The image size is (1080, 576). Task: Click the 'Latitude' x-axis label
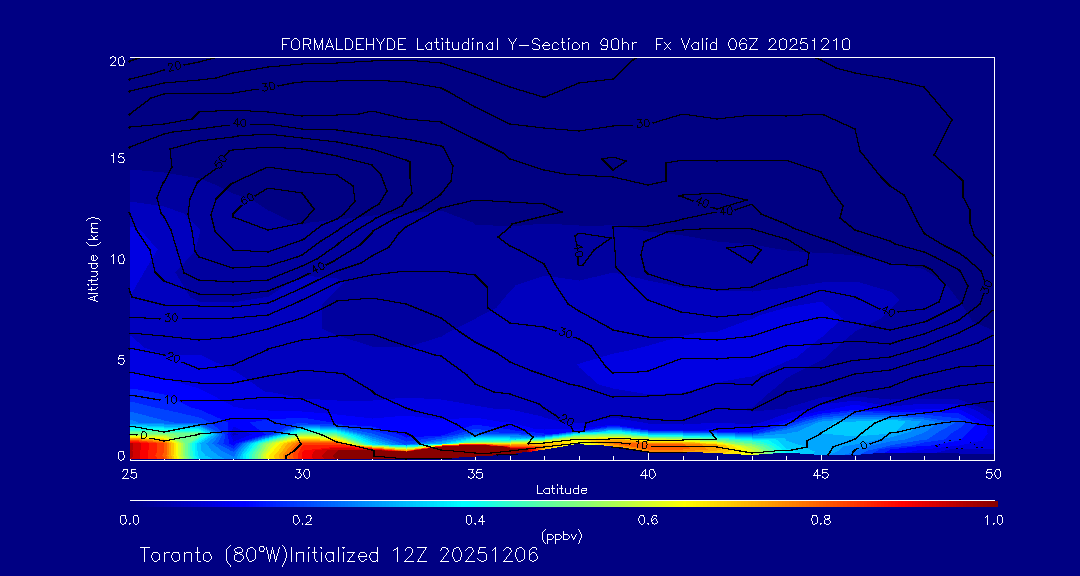[561, 490]
